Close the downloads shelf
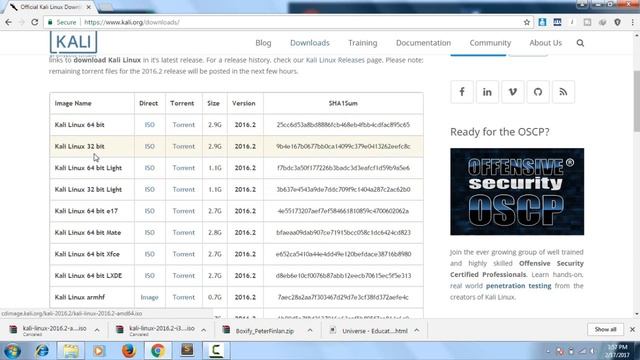Screen dimensions: 640x360 pyautogui.click(x=632, y=329)
